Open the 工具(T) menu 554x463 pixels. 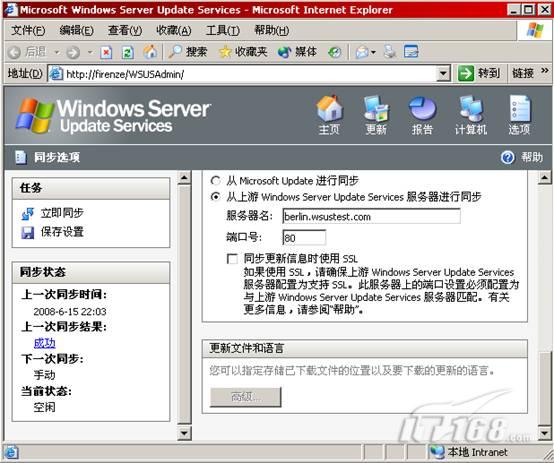click(x=223, y=30)
